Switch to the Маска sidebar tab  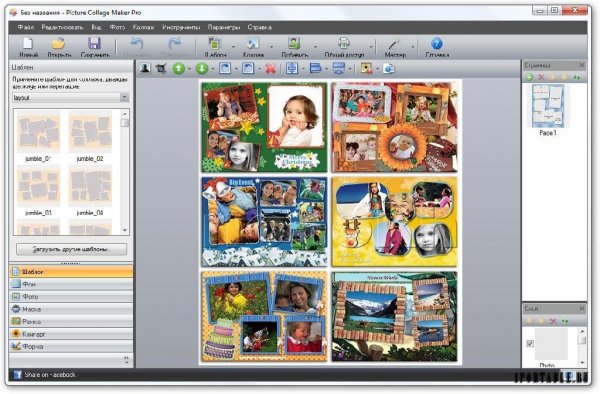pyautogui.click(x=71, y=309)
